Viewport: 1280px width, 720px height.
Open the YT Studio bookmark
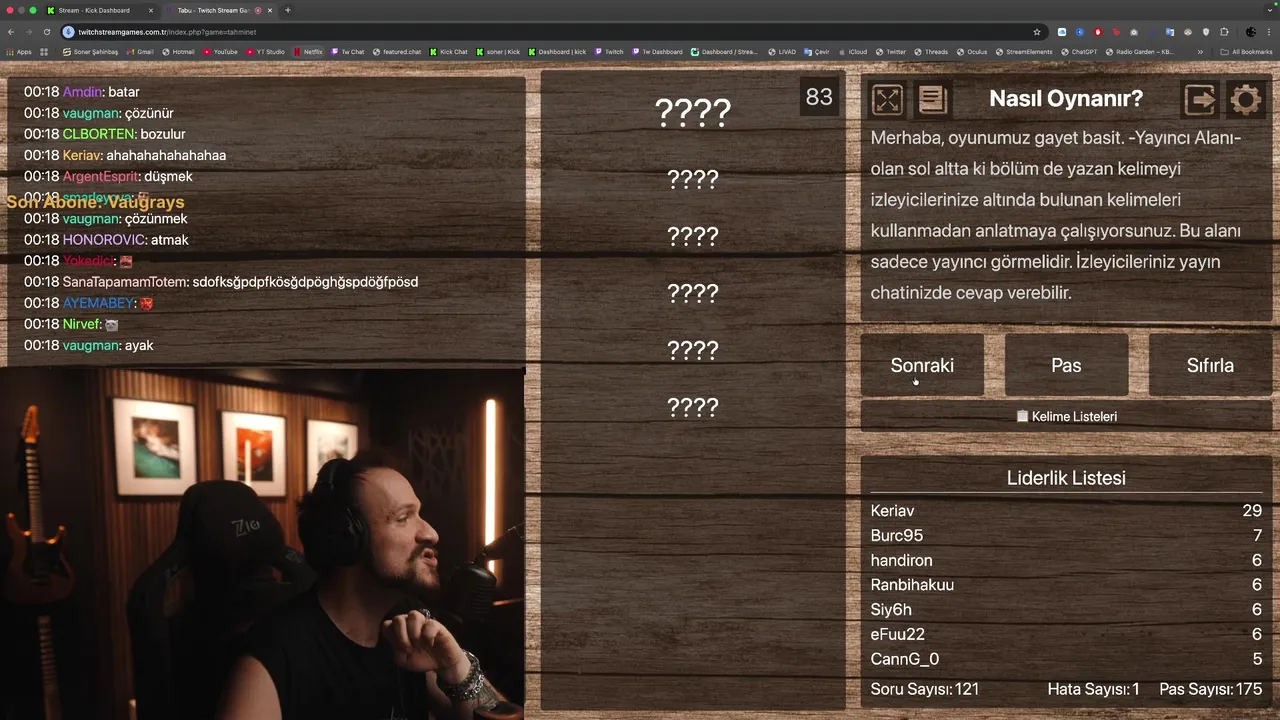[x=265, y=52]
